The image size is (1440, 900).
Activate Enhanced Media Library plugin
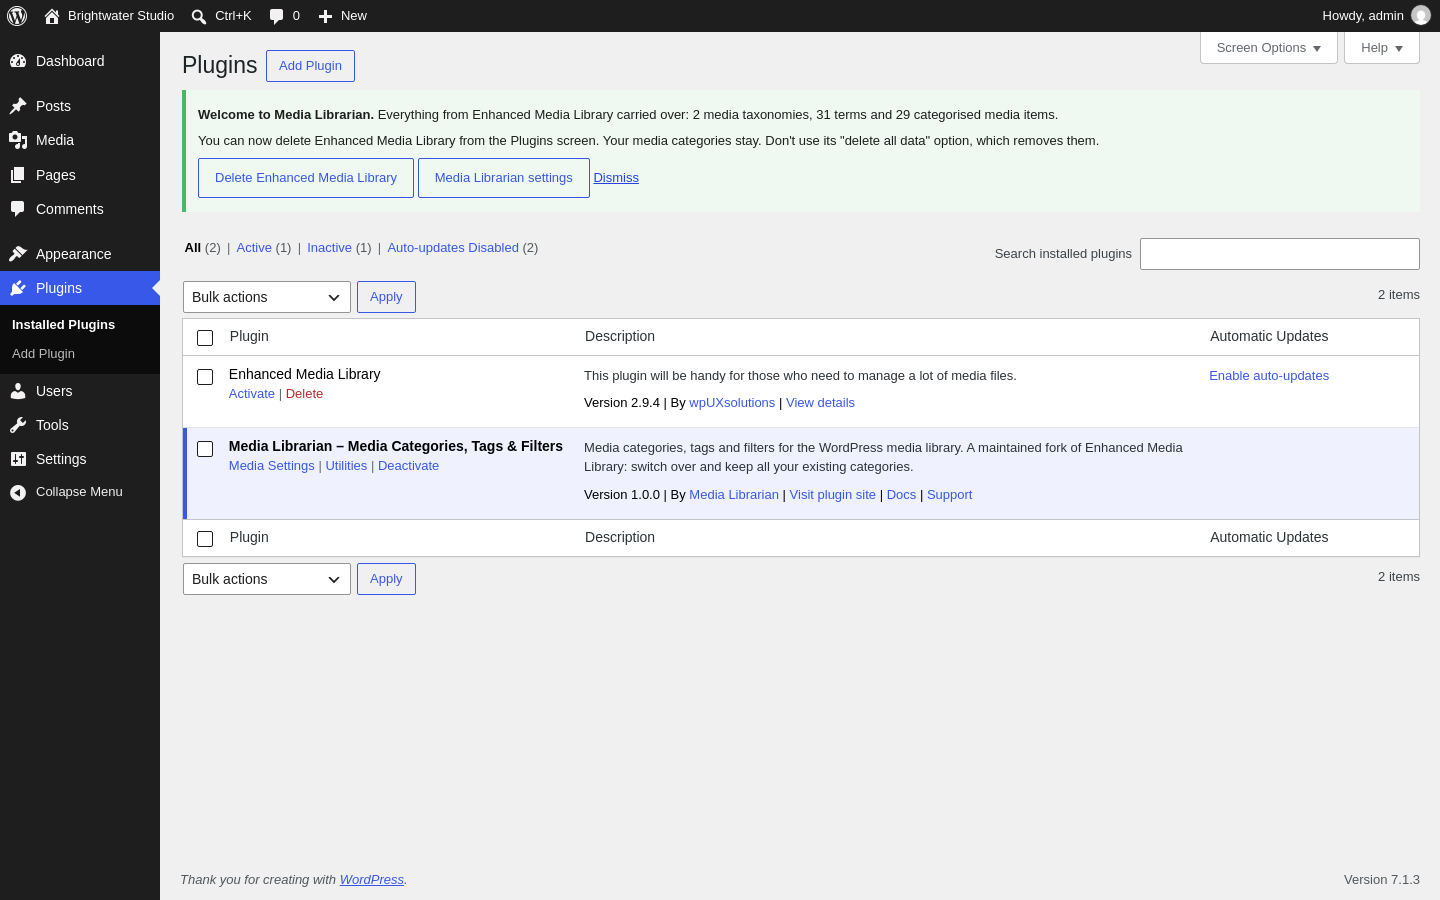[x=251, y=394]
